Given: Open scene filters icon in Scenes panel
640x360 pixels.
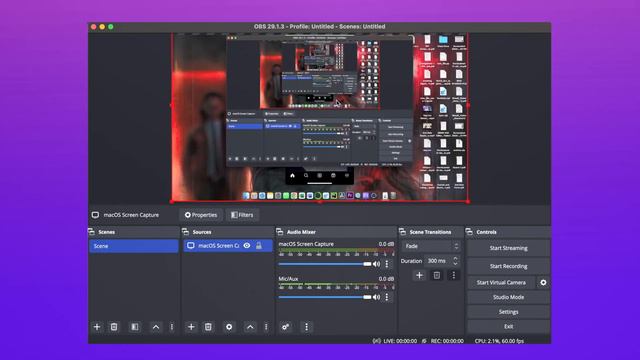Looking at the screenshot, I should [135, 327].
